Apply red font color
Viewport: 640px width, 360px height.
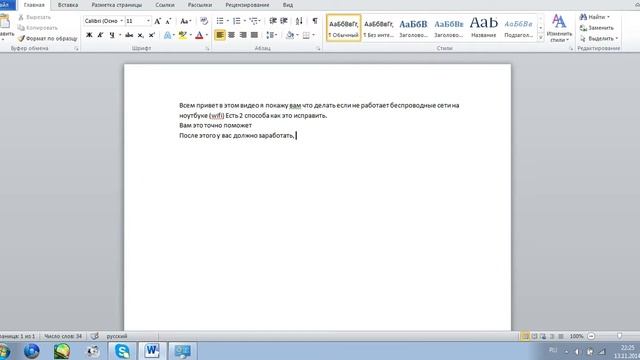[x=199, y=36]
